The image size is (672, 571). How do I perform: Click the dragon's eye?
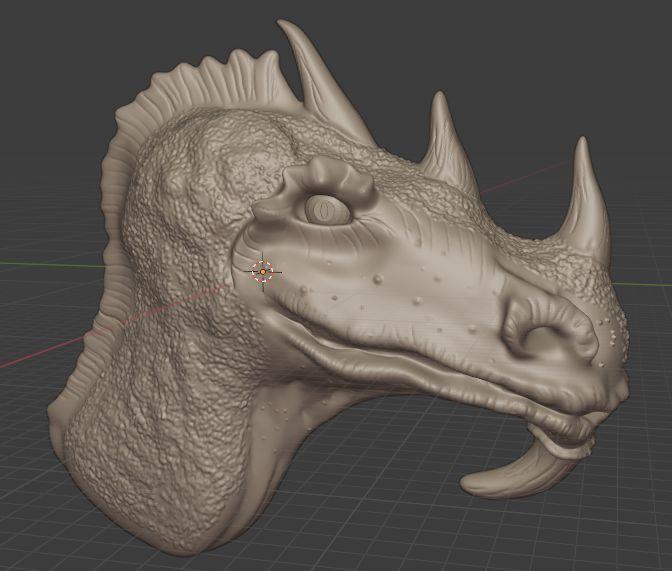(324, 210)
